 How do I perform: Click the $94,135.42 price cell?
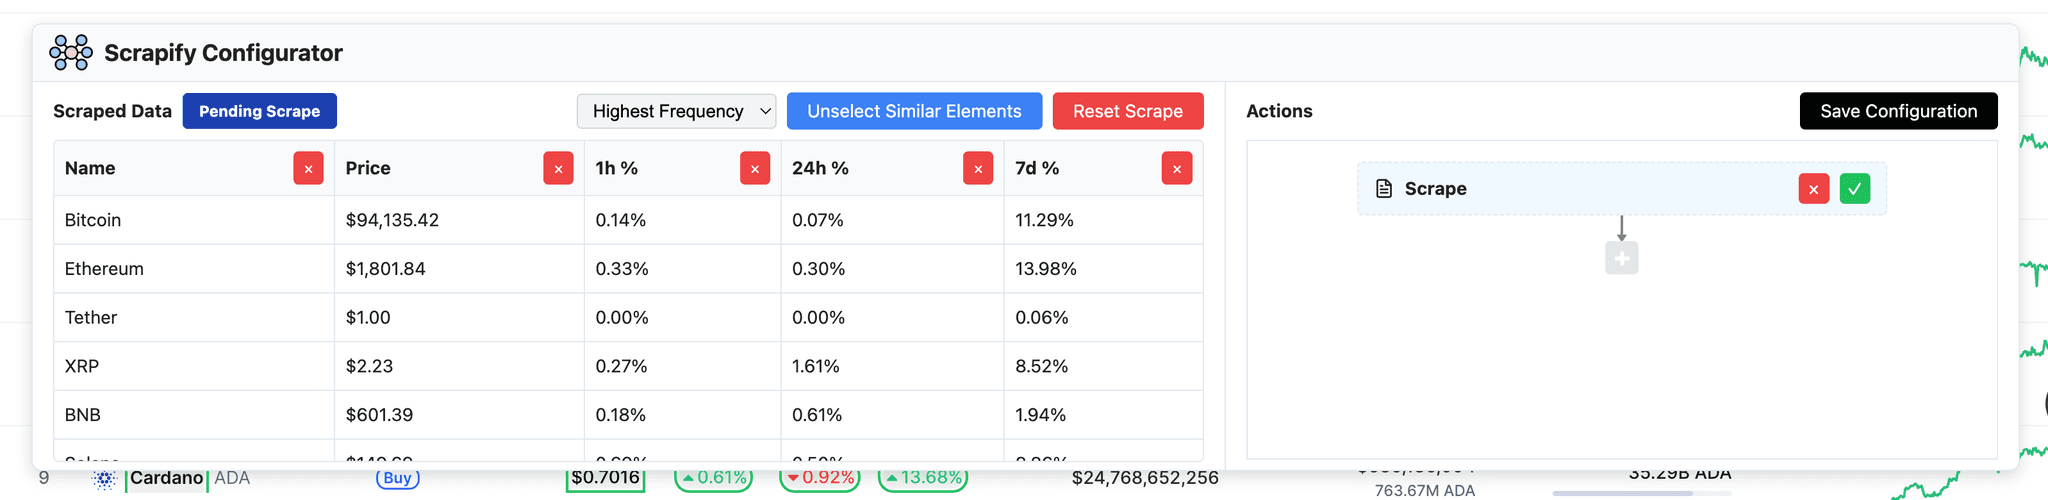coord(459,220)
